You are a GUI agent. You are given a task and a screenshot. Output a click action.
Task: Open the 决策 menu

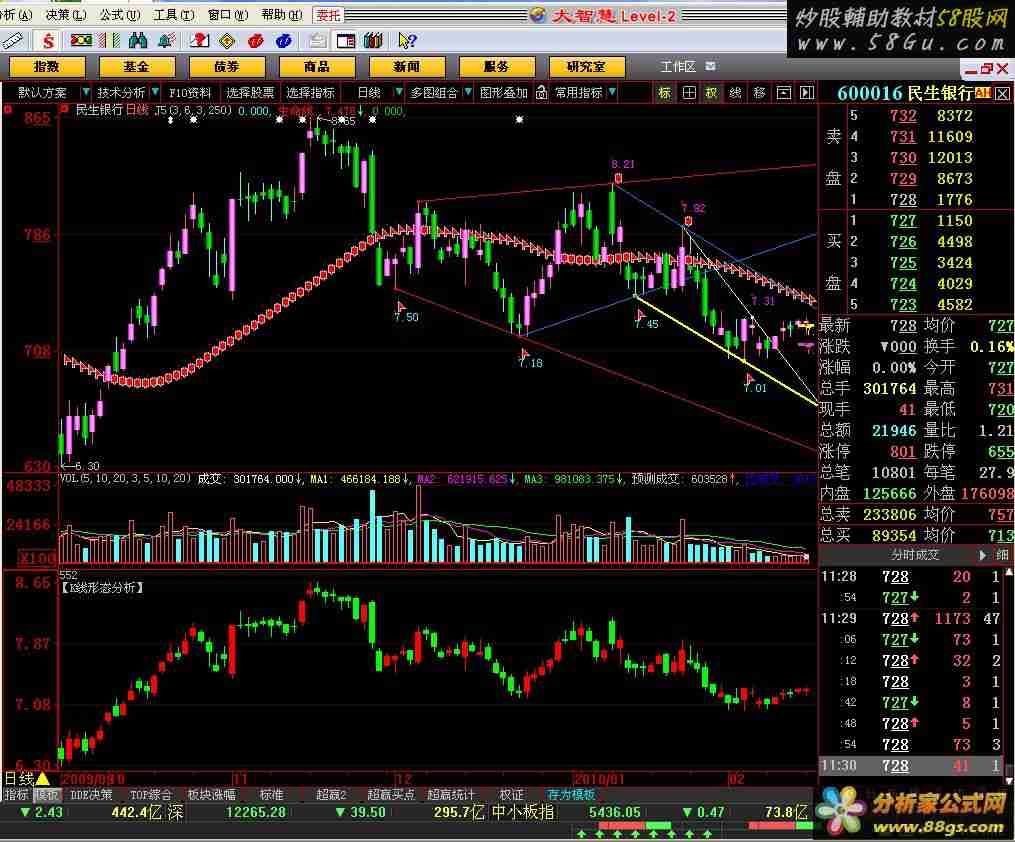tap(65, 15)
